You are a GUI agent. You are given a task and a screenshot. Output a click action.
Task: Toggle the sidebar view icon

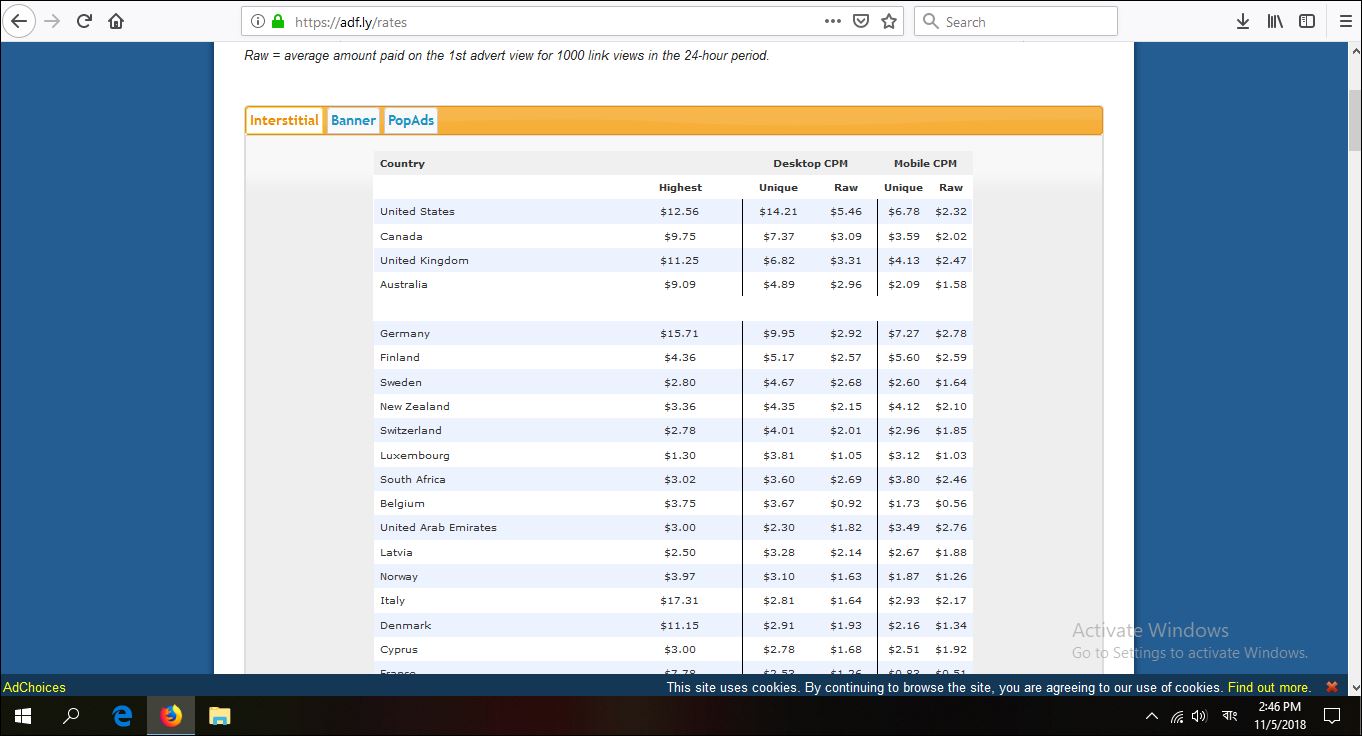point(1305,20)
